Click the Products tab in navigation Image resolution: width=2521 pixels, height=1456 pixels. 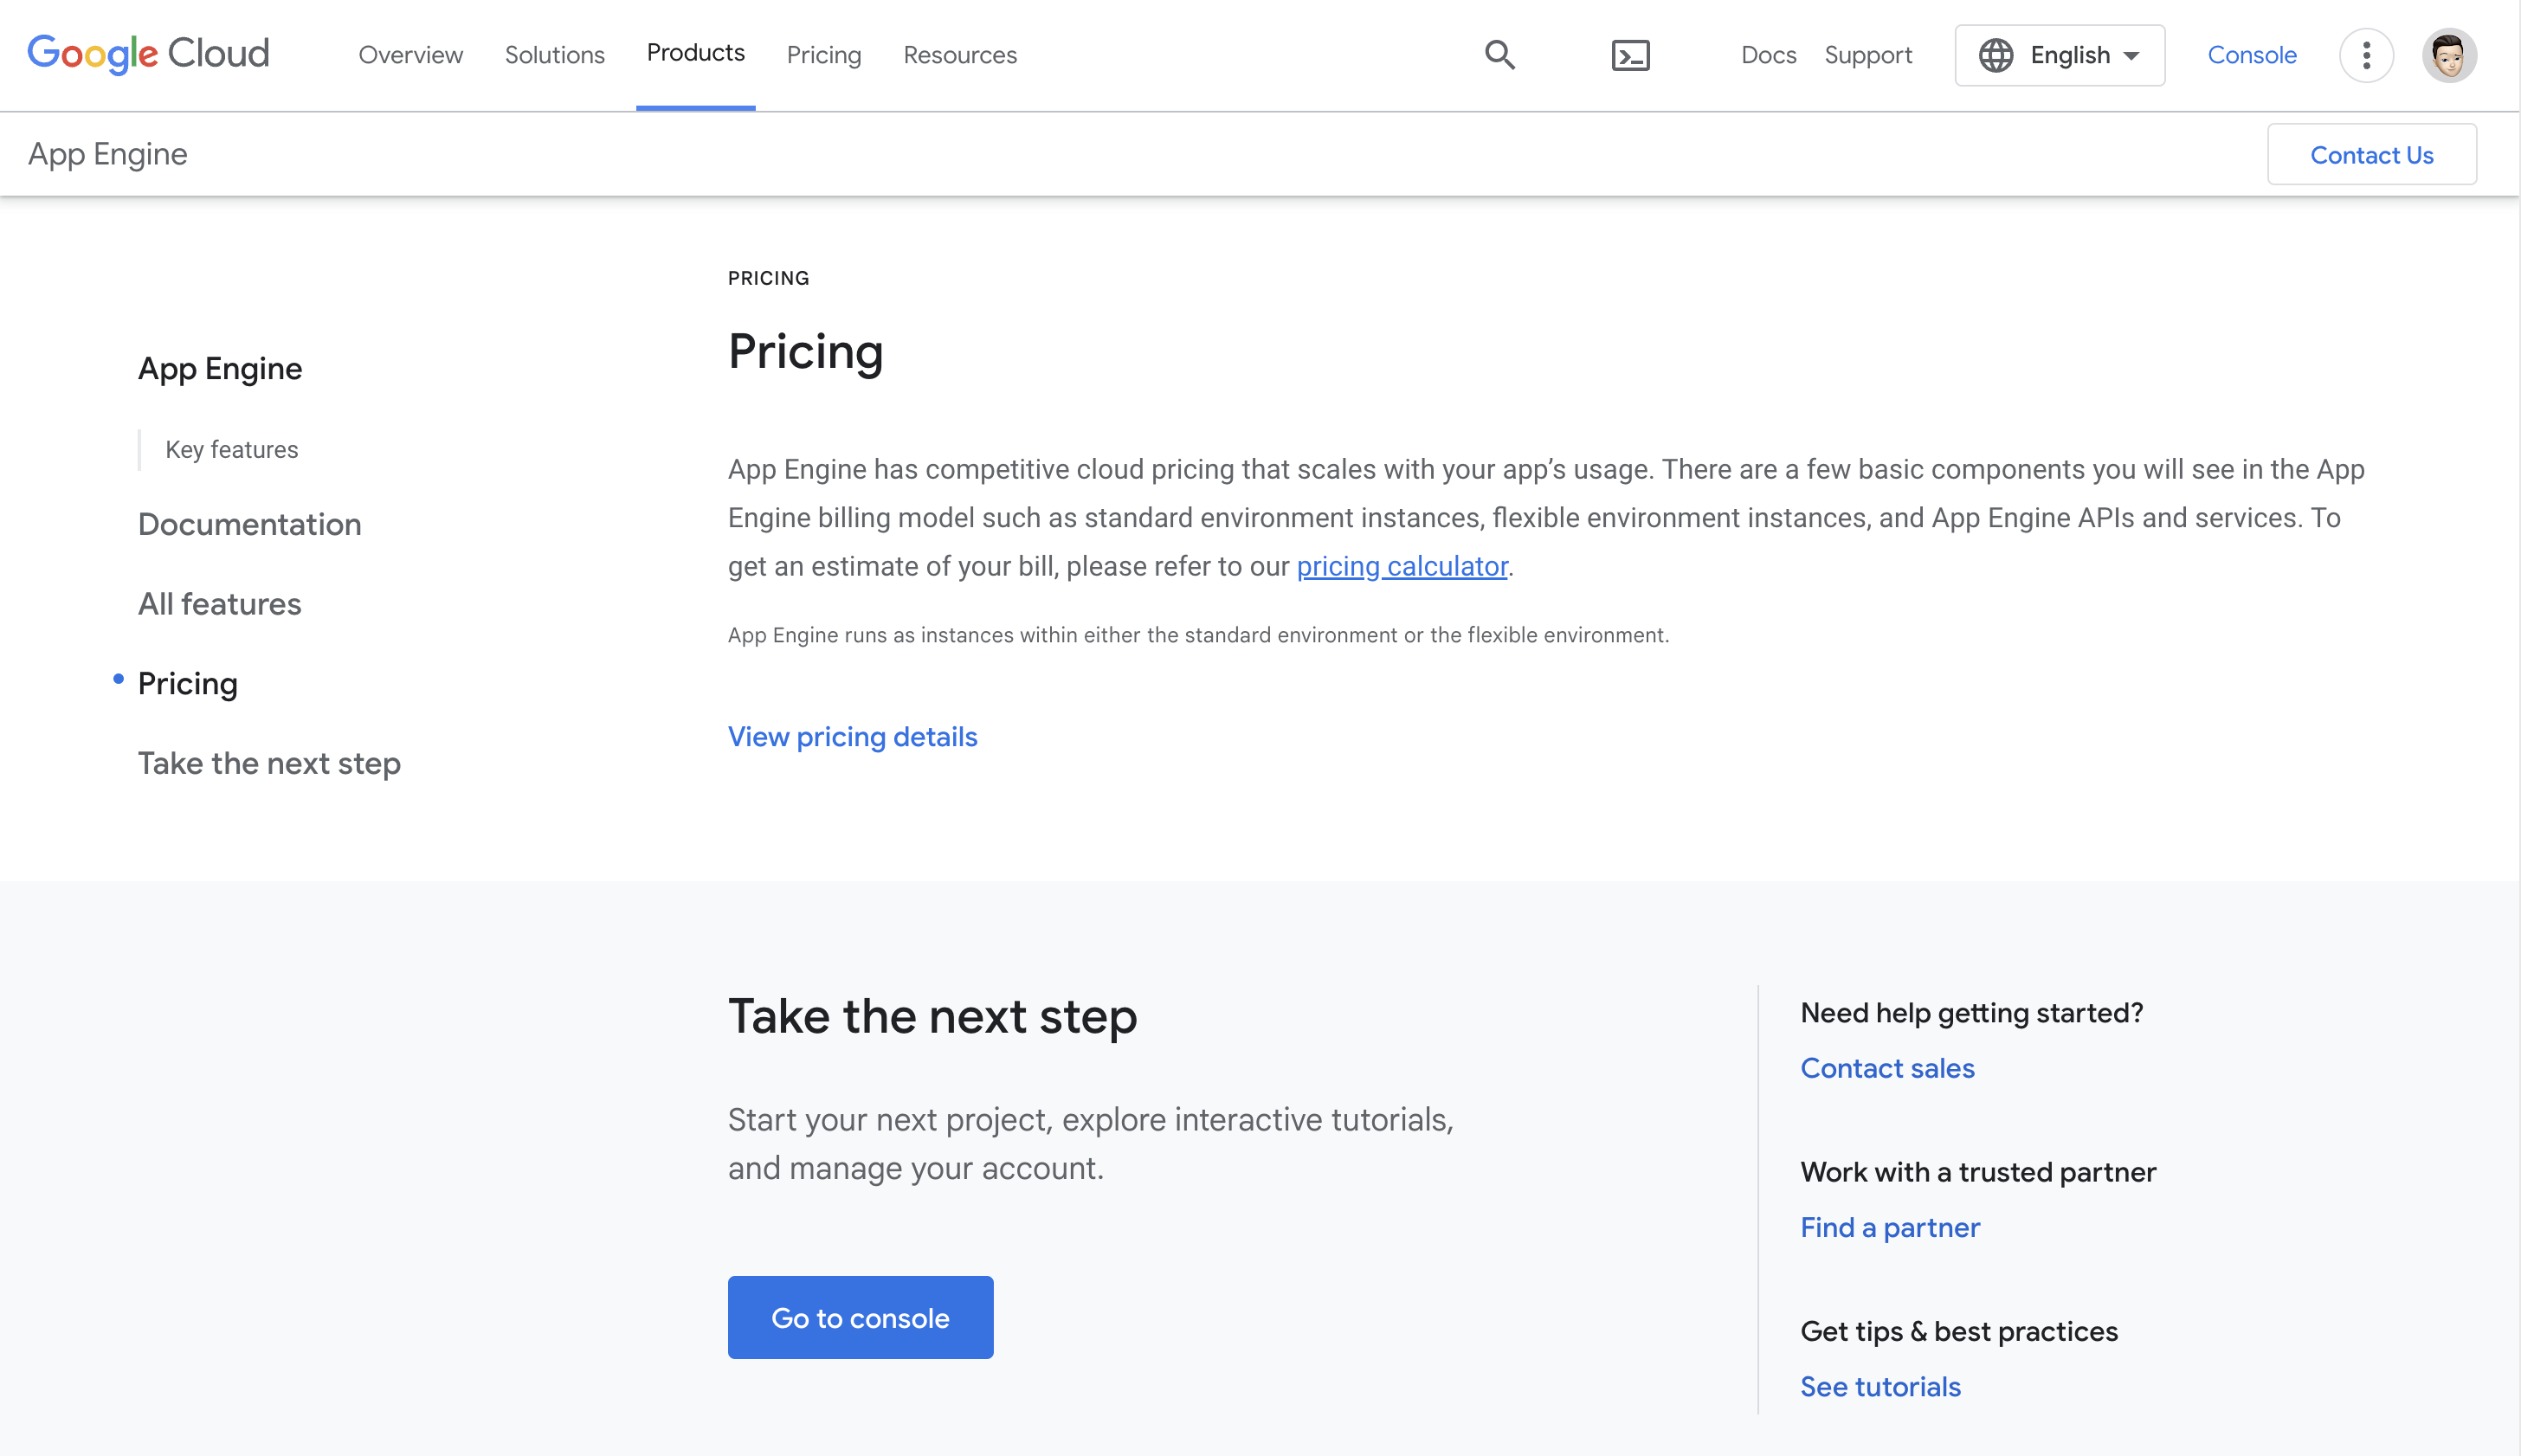[695, 54]
